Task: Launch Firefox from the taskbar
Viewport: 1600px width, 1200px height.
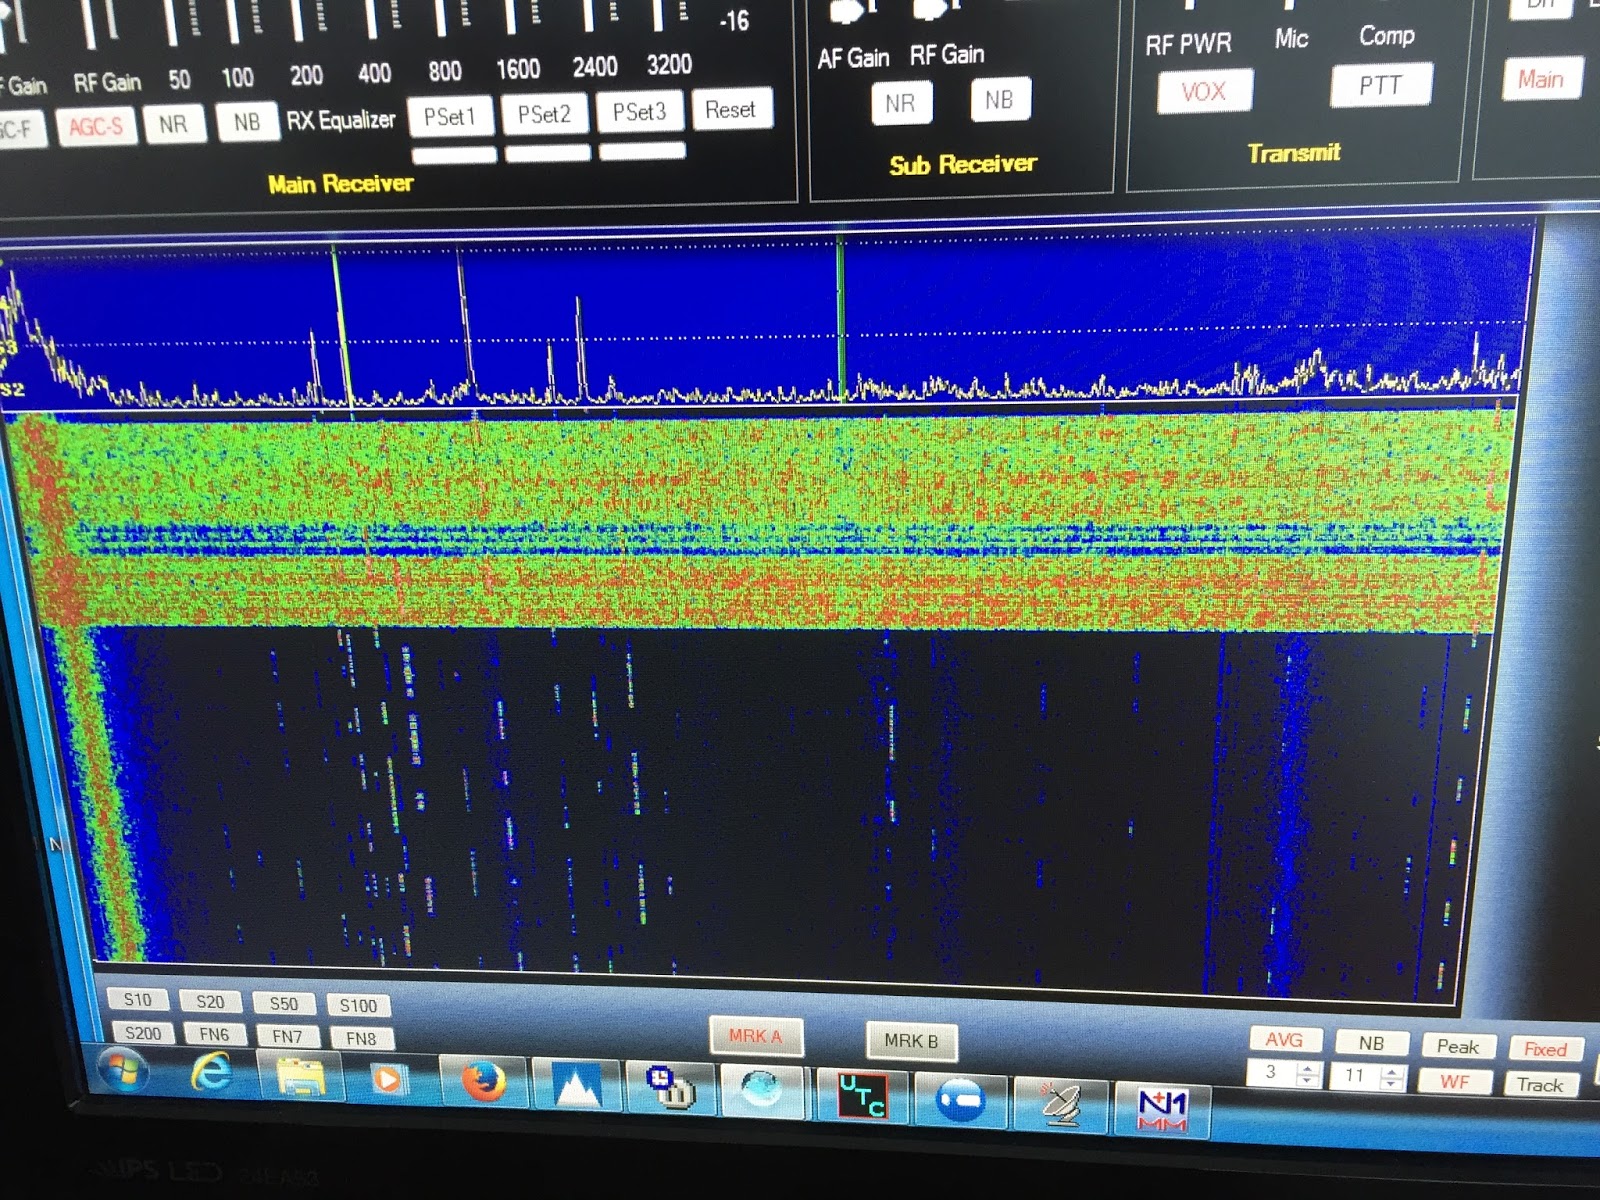Action: pos(483,1083)
